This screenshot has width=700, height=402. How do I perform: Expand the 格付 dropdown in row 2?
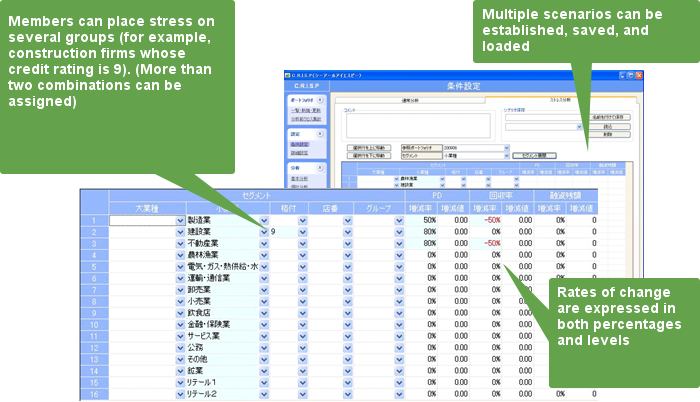pyautogui.click(x=302, y=231)
